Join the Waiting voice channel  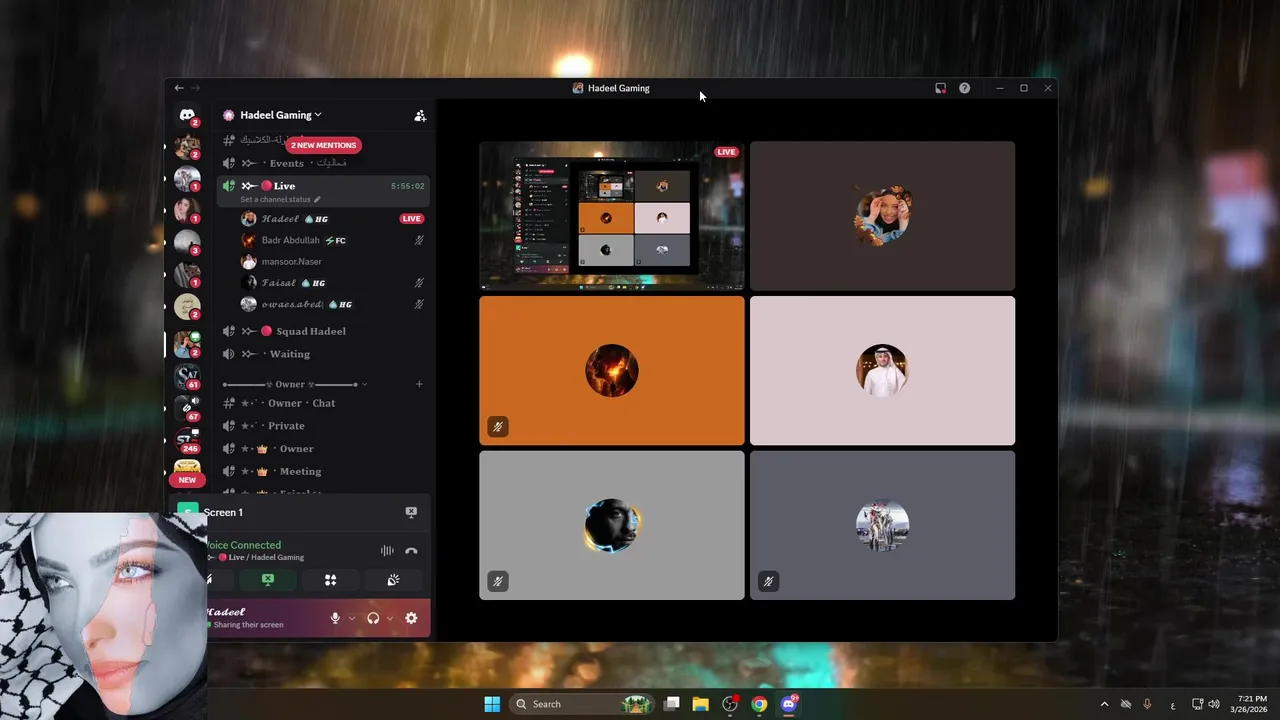point(324,354)
